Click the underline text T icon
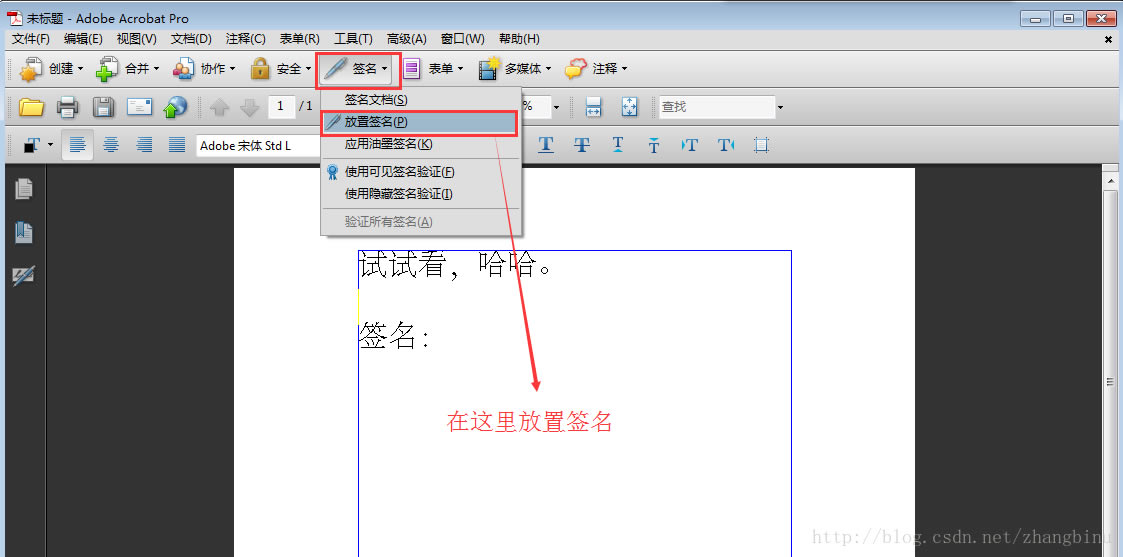The height and width of the screenshot is (557, 1123). [546, 145]
